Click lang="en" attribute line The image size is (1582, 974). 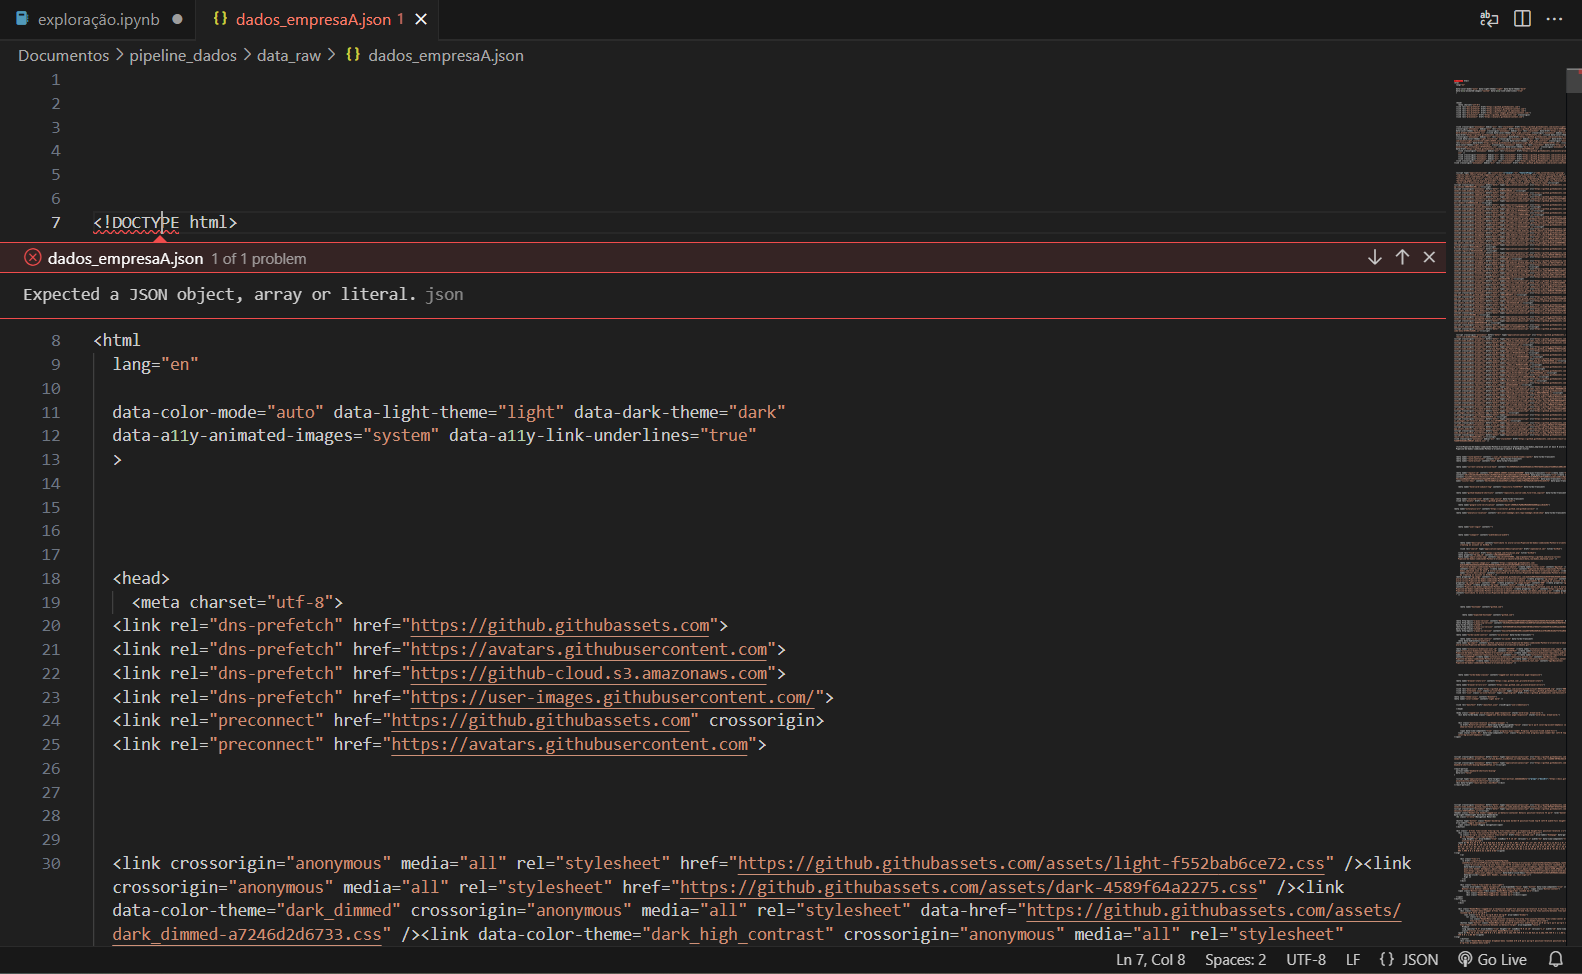155,365
